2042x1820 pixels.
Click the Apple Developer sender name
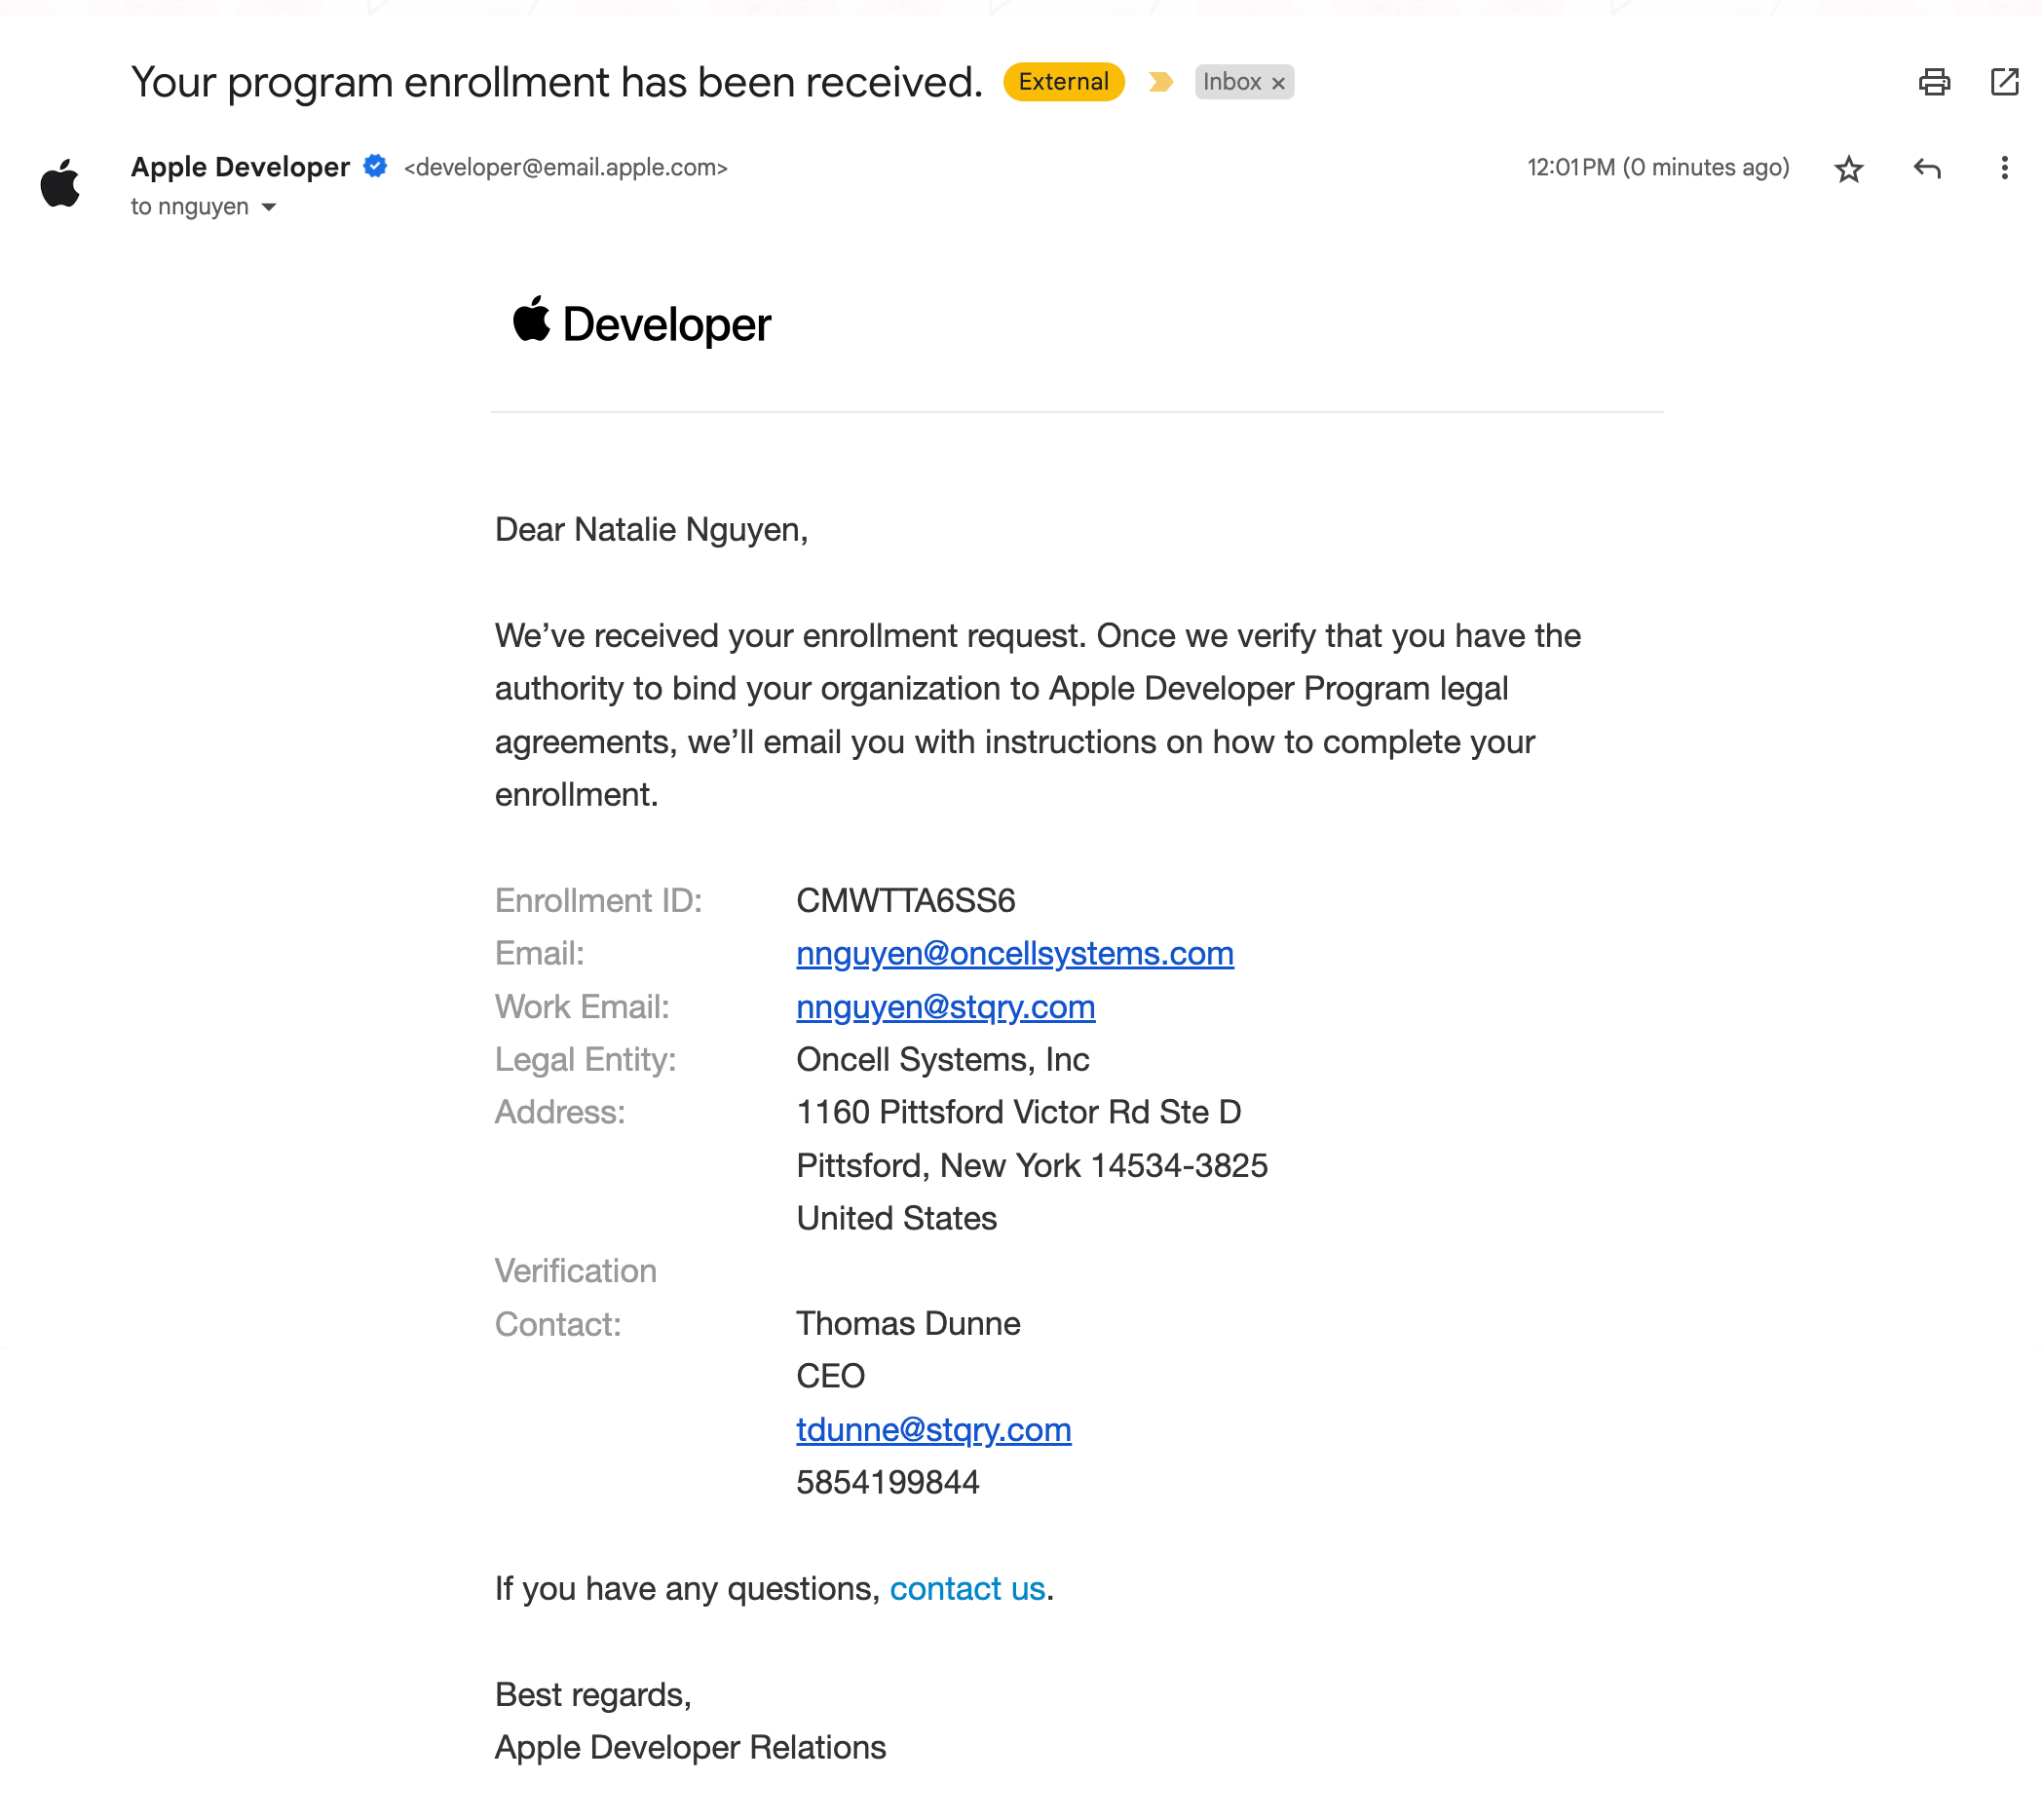(240, 167)
